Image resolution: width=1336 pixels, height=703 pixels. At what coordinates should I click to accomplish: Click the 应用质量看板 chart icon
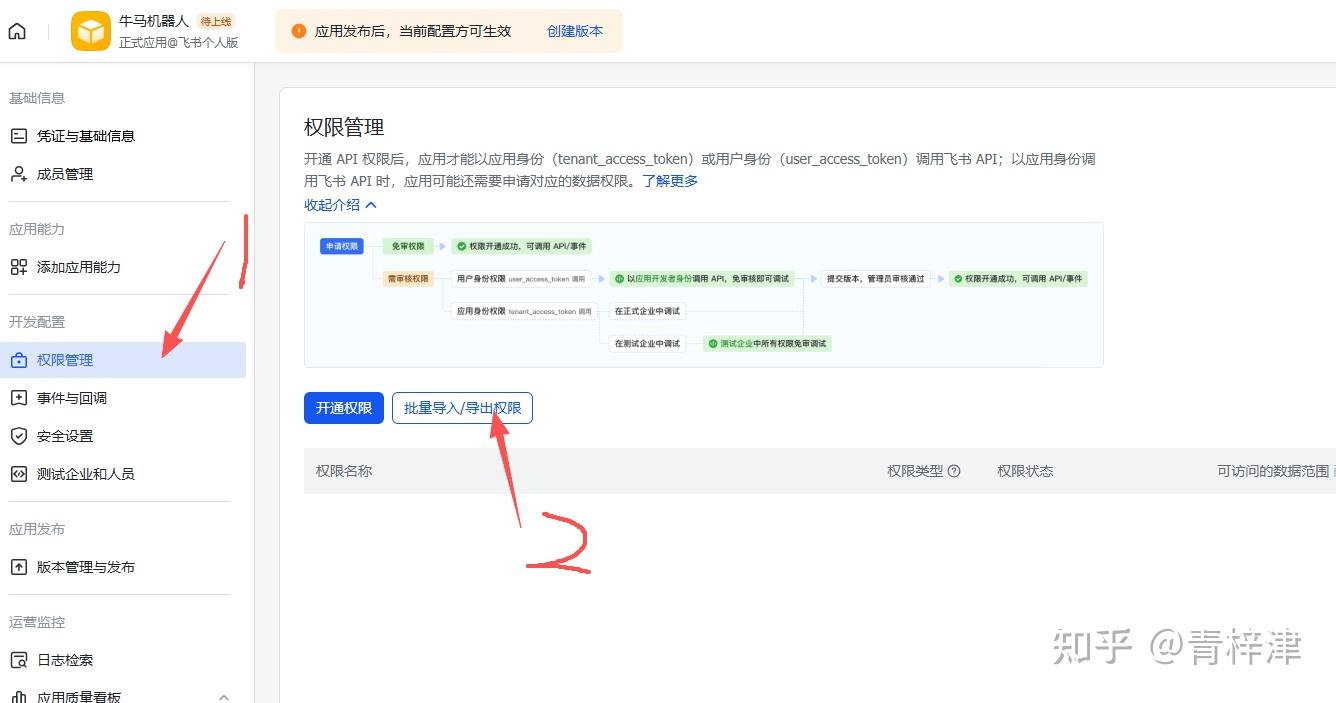[18, 697]
